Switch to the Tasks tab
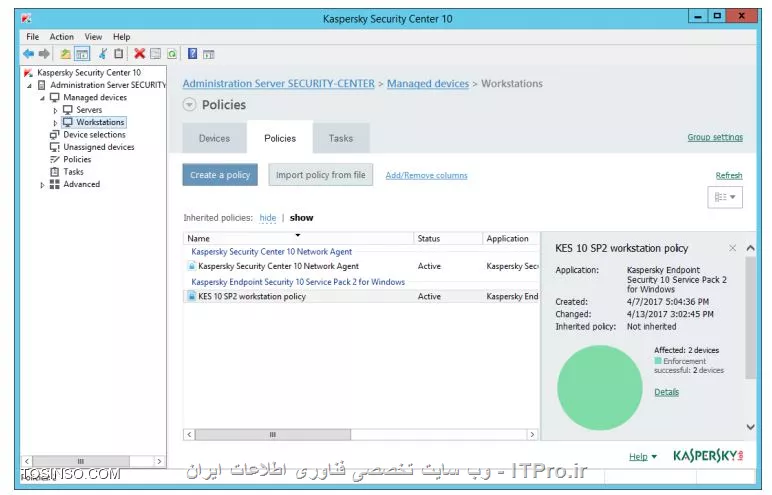The width and height of the screenshot is (772, 495). coord(341,138)
